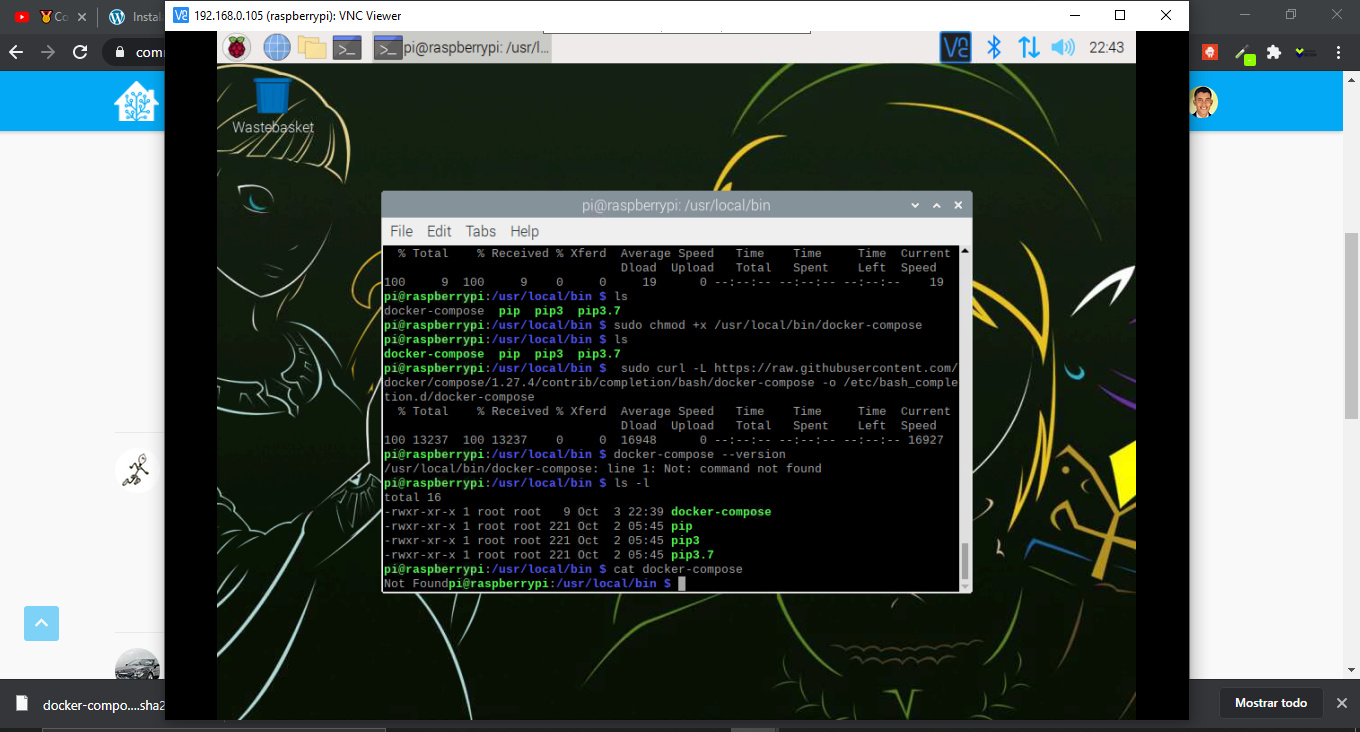
Task: Open the File Manager folders icon
Action: pos(312,47)
